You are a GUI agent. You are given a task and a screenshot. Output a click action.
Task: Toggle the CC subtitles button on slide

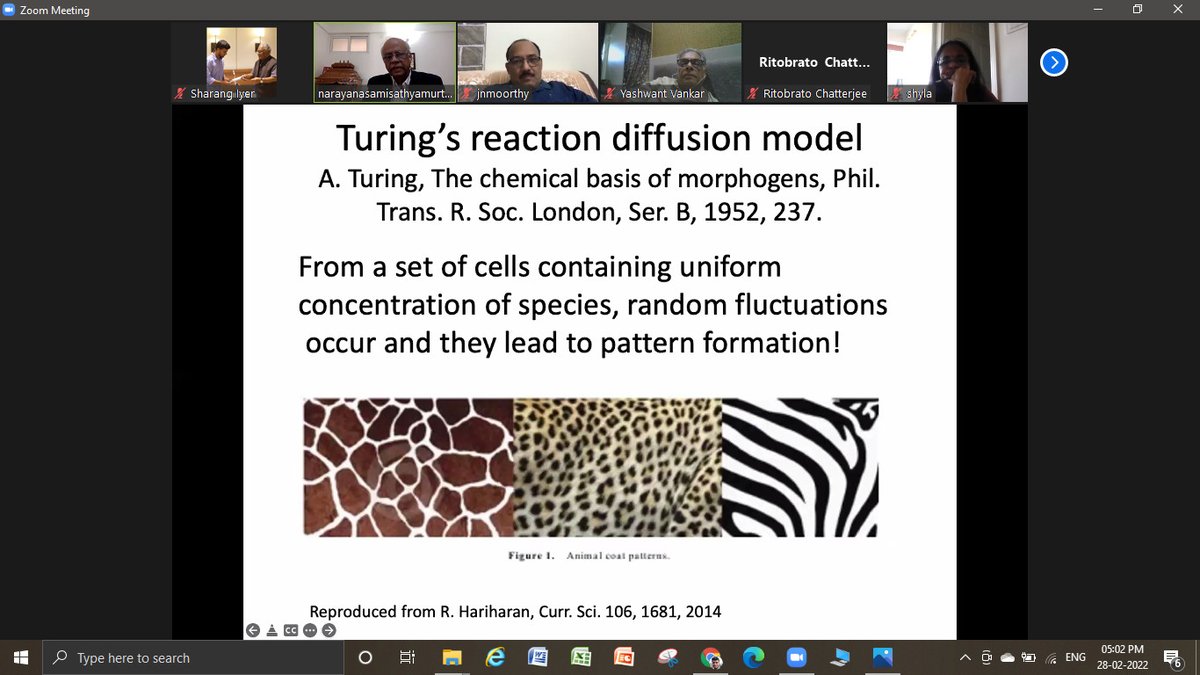point(291,630)
